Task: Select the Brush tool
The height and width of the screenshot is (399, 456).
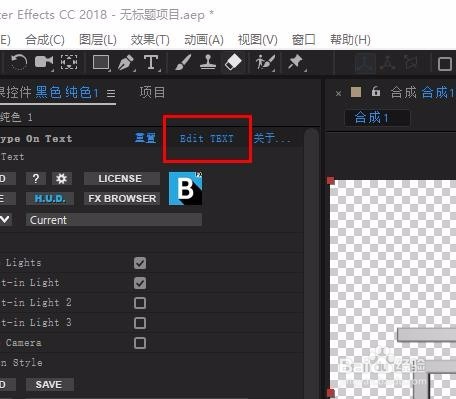Action: coord(183,62)
